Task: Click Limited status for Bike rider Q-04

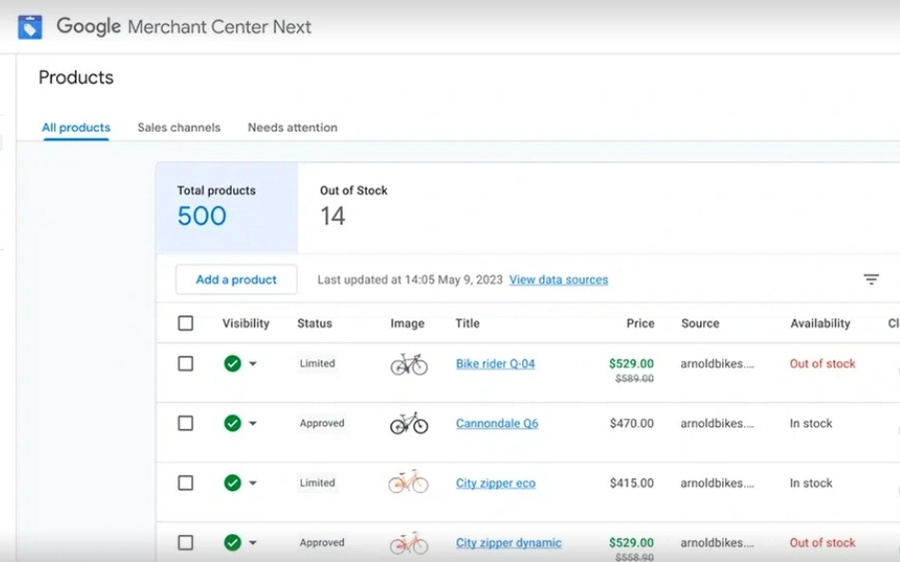Action: pyautogui.click(x=317, y=363)
